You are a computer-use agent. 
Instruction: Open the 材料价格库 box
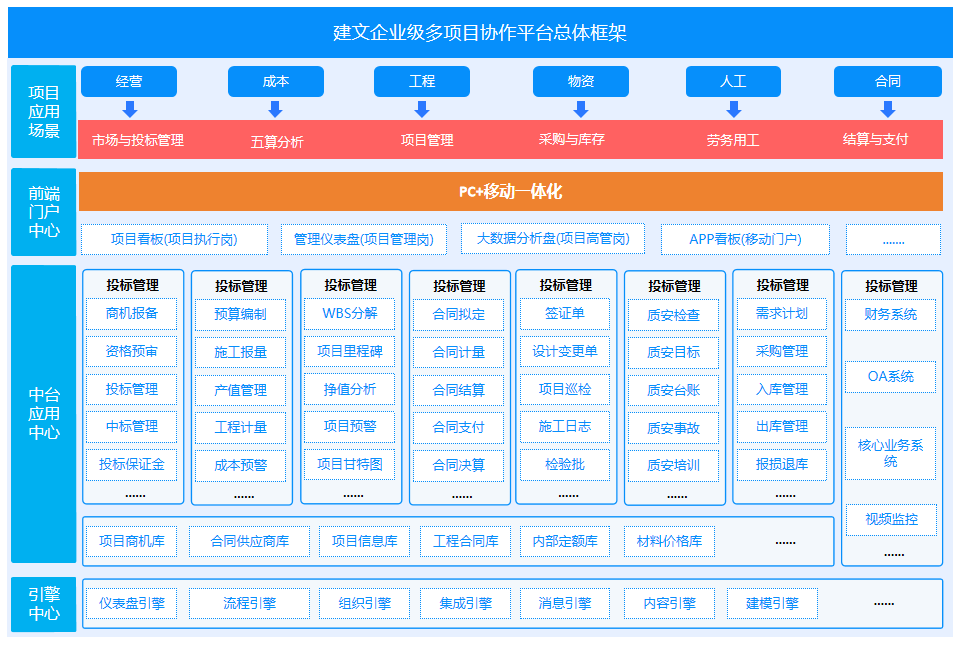point(669,542)
